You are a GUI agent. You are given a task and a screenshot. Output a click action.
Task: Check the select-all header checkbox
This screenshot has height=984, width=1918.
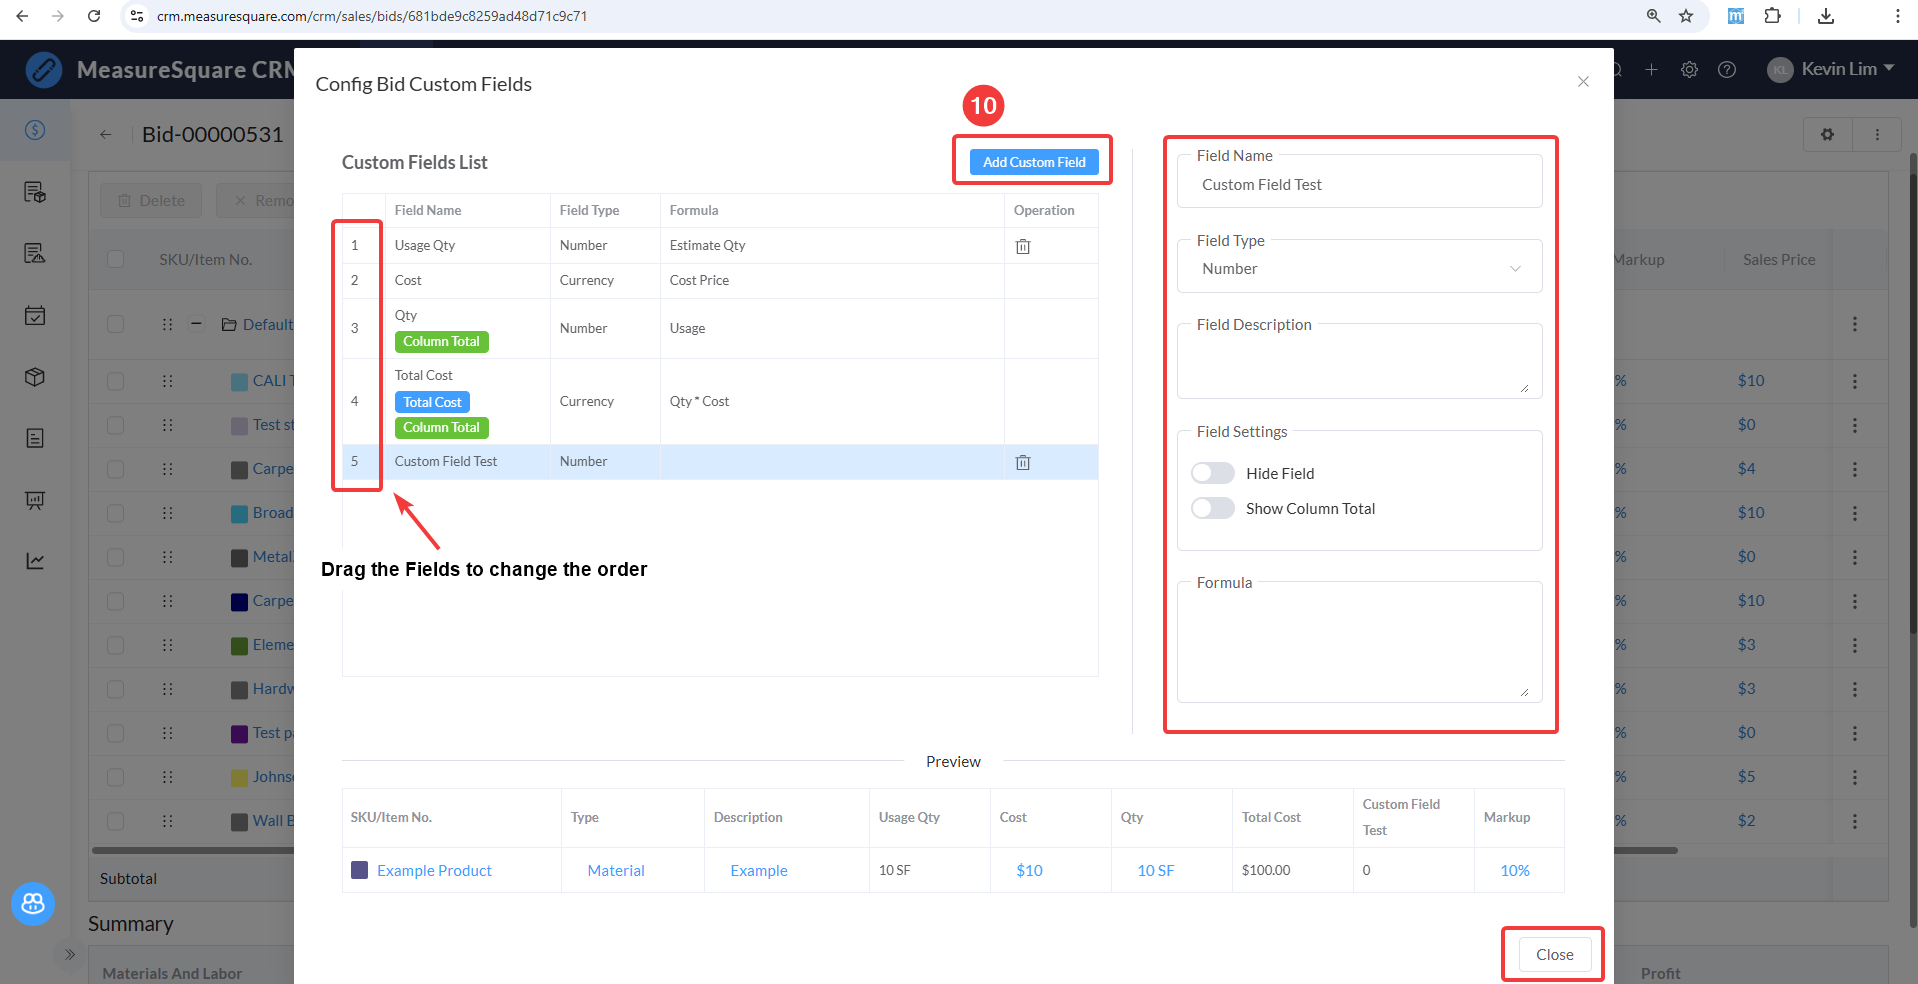click(116, 259)
